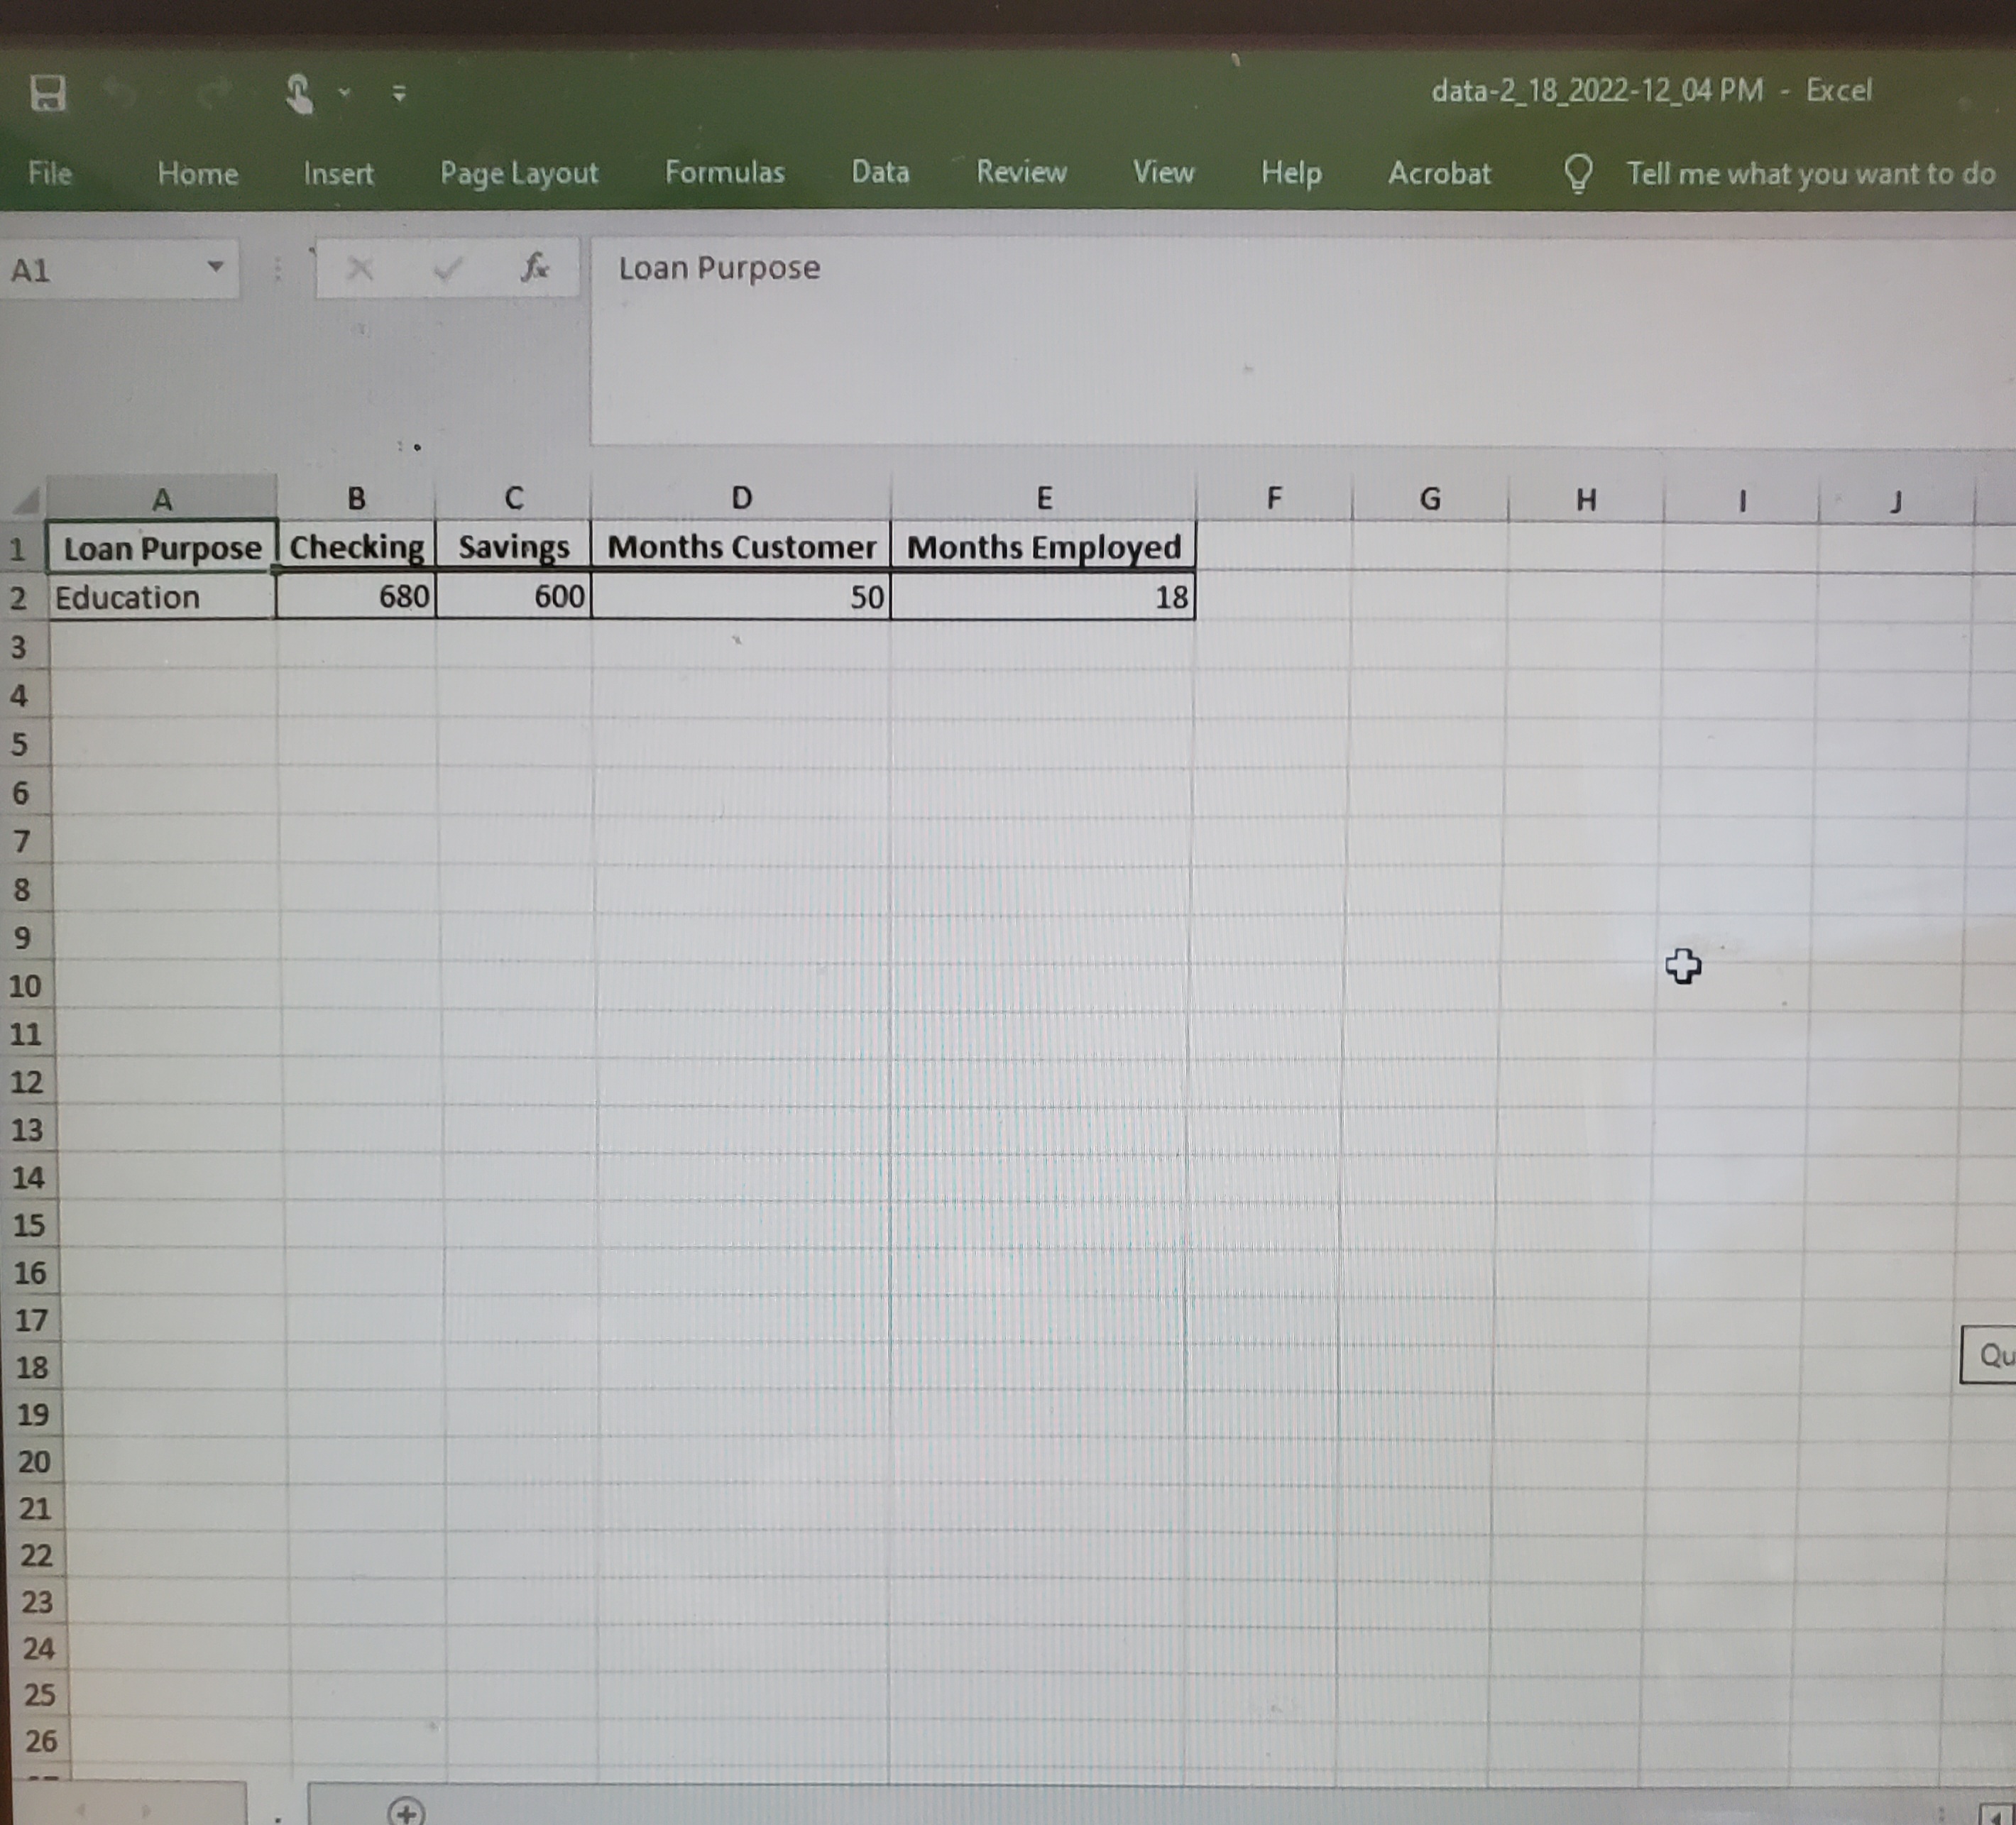Click the Tell me what you want to do box
The height and width of the screenshot is (1825, 2016).
[1809, 174]
